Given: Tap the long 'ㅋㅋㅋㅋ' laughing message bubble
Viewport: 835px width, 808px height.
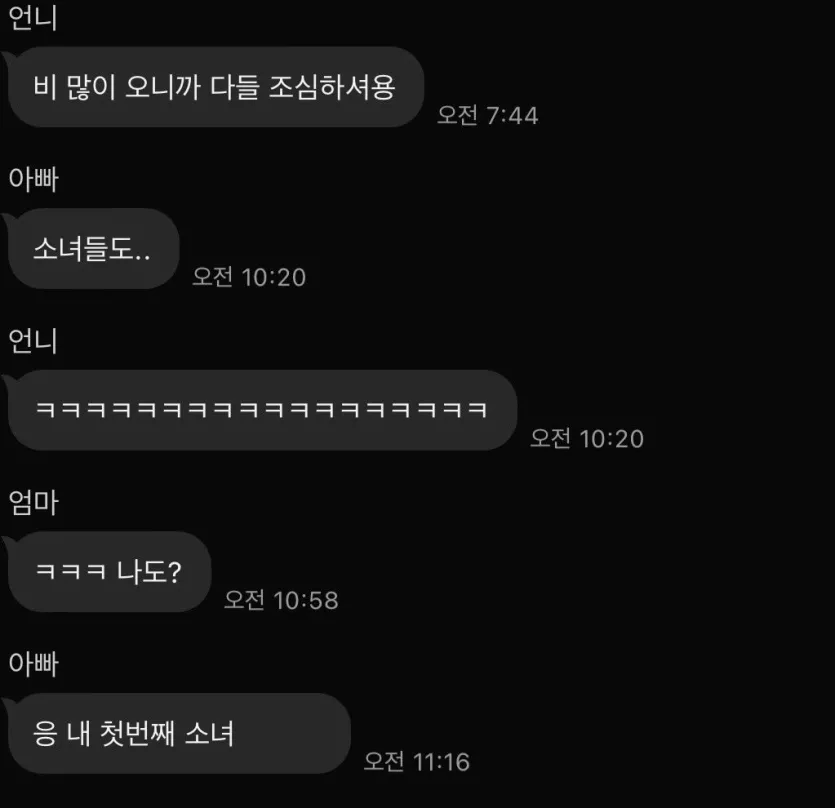Looking at the screenshot, I should 261,410.
